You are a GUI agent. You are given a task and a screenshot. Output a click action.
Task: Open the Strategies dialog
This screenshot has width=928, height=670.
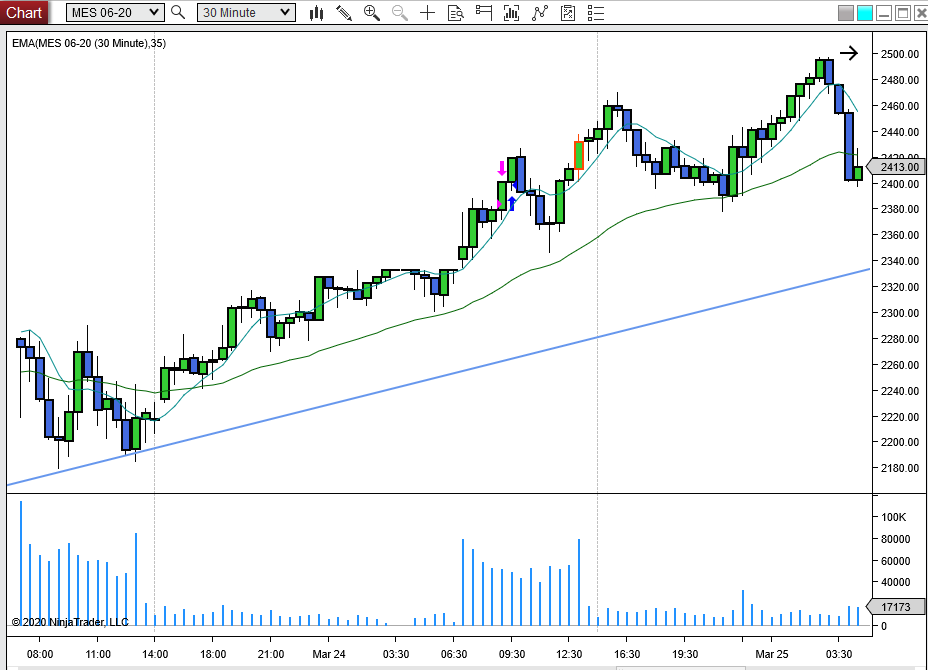click(x=568, y=13)
